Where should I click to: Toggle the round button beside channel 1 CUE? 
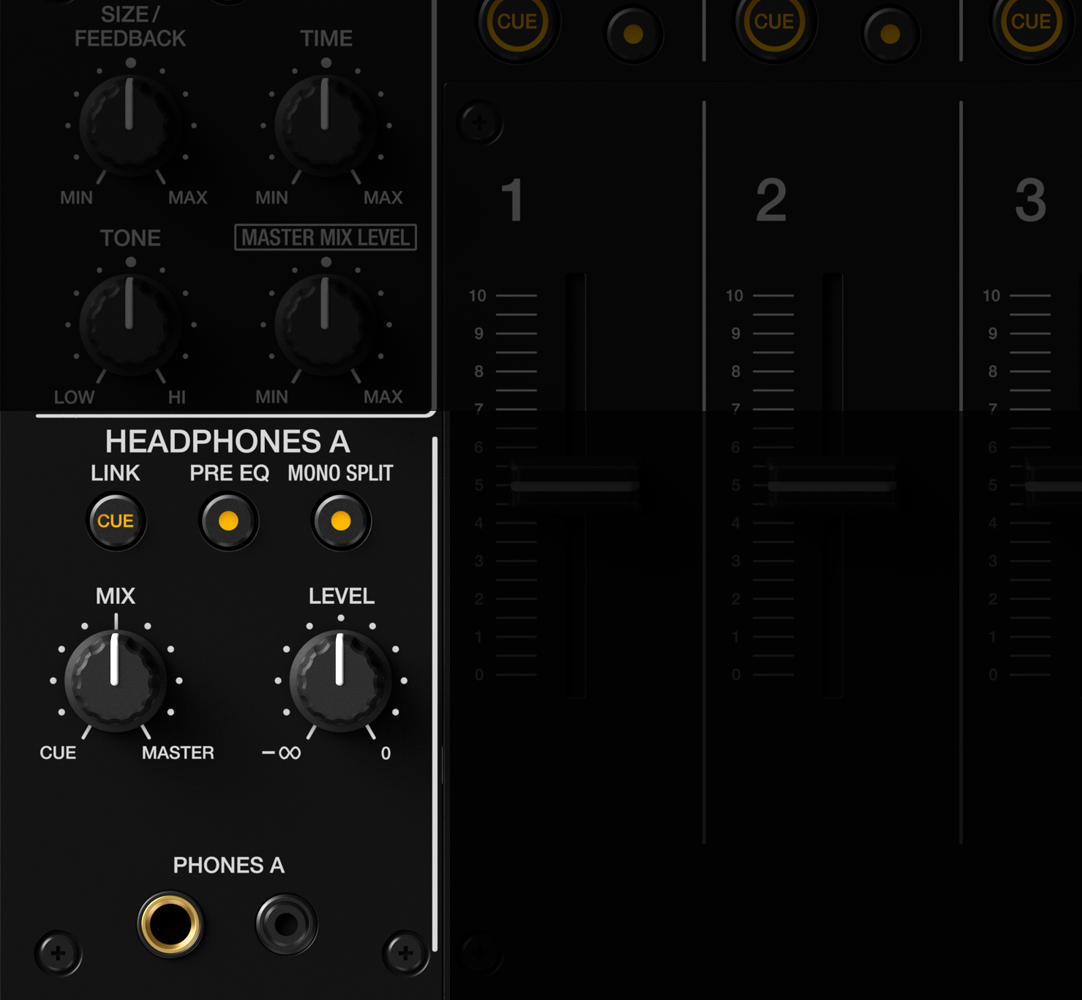tap(633, 34)
